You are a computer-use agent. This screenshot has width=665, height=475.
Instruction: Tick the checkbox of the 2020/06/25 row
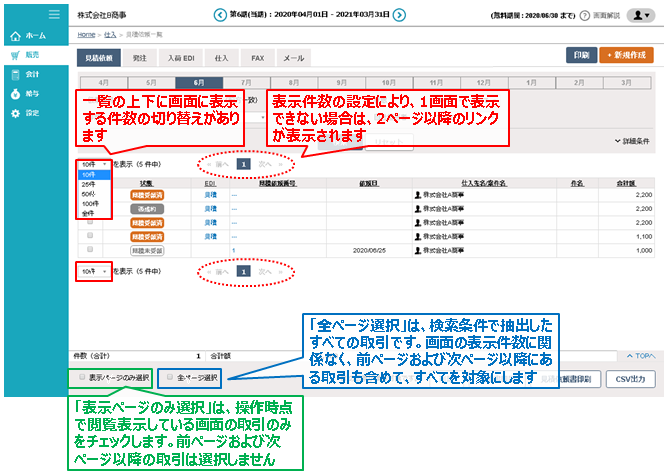[x=91, y=249]
